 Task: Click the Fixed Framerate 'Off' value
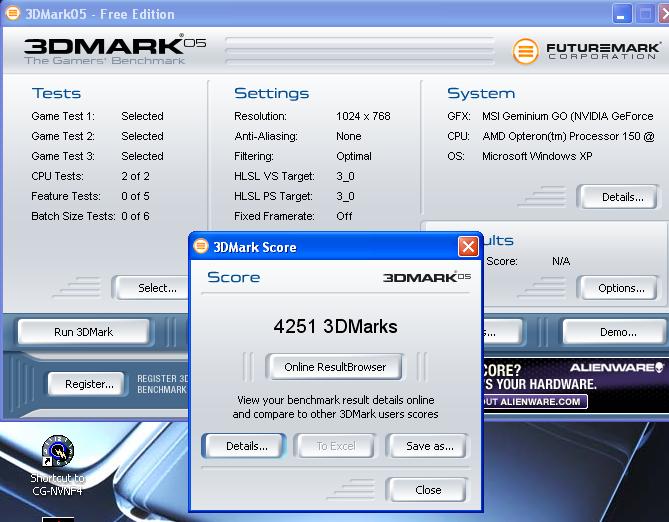tap(344, 216)
